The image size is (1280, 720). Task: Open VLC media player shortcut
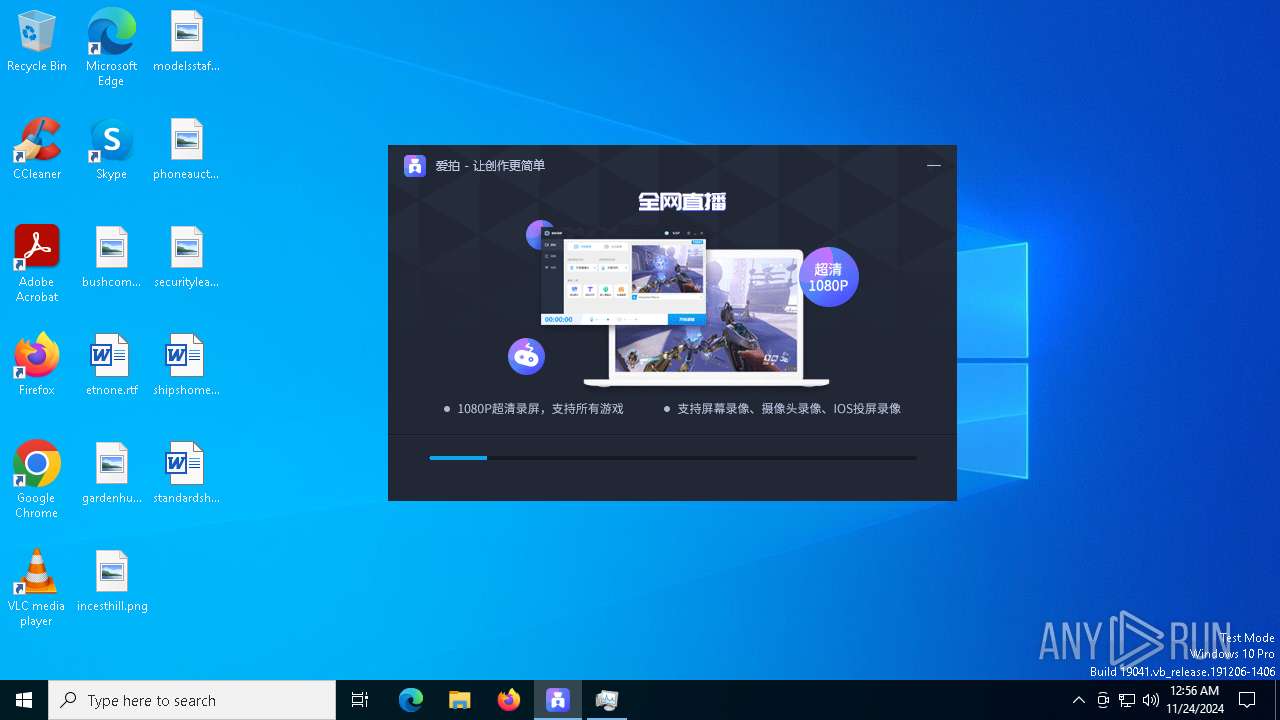[37, 588]
